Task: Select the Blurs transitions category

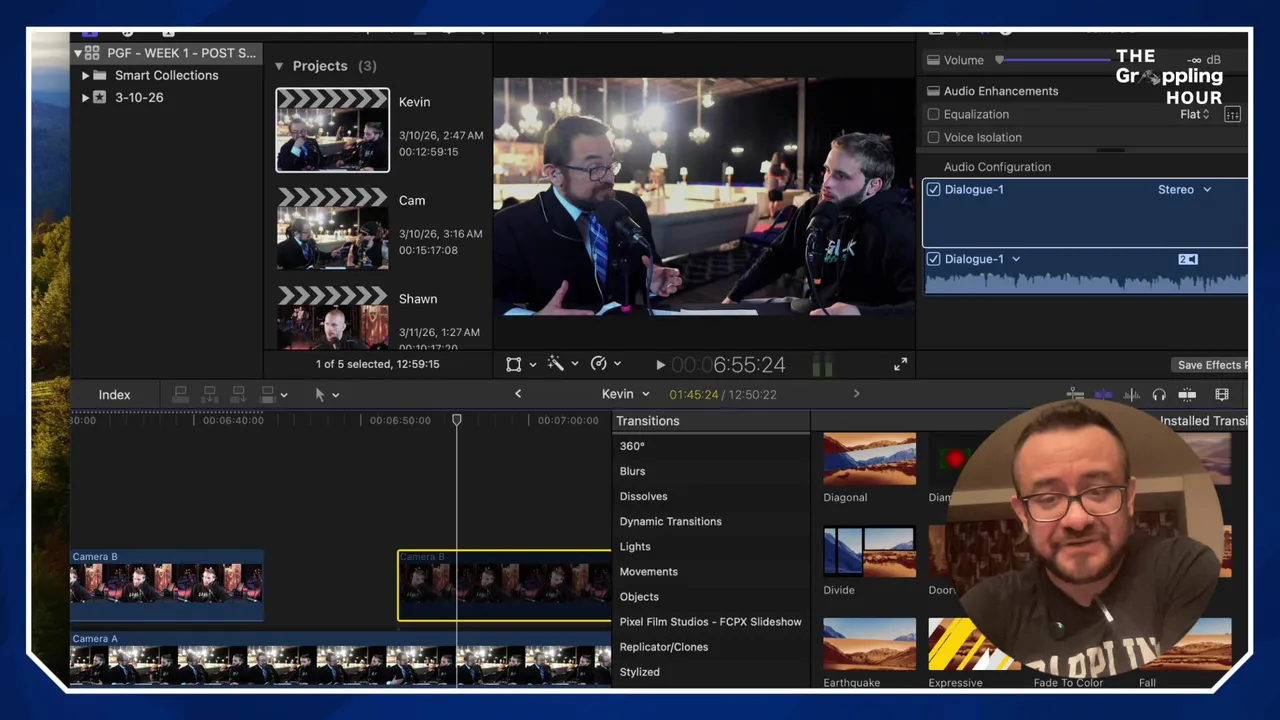Action: point(632,471)
